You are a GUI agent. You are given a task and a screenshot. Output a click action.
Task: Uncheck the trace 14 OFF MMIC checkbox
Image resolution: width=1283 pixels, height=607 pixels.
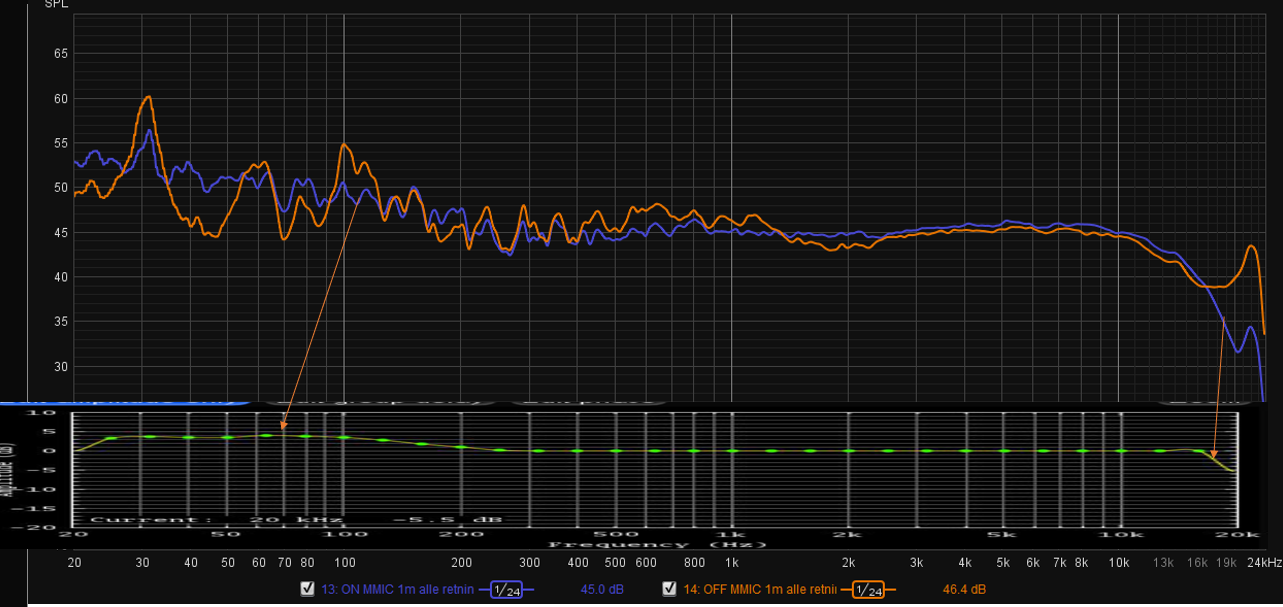click(669, 589)
